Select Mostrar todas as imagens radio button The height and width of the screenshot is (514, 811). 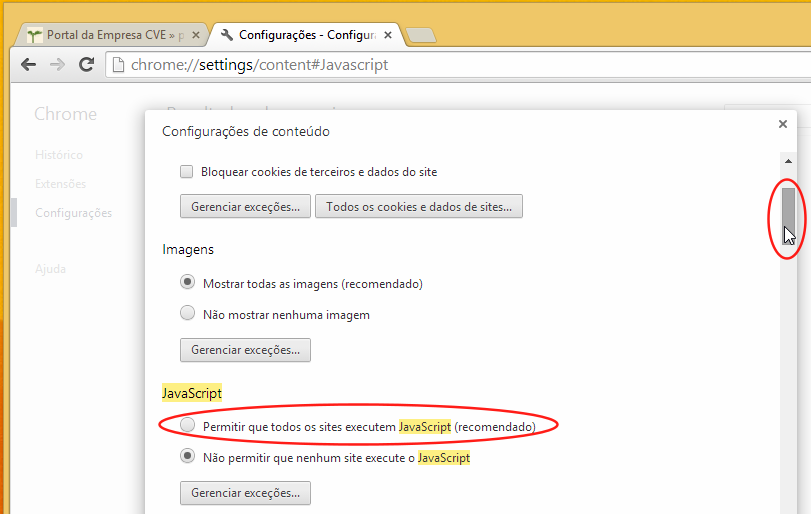(x=187, y=282)
